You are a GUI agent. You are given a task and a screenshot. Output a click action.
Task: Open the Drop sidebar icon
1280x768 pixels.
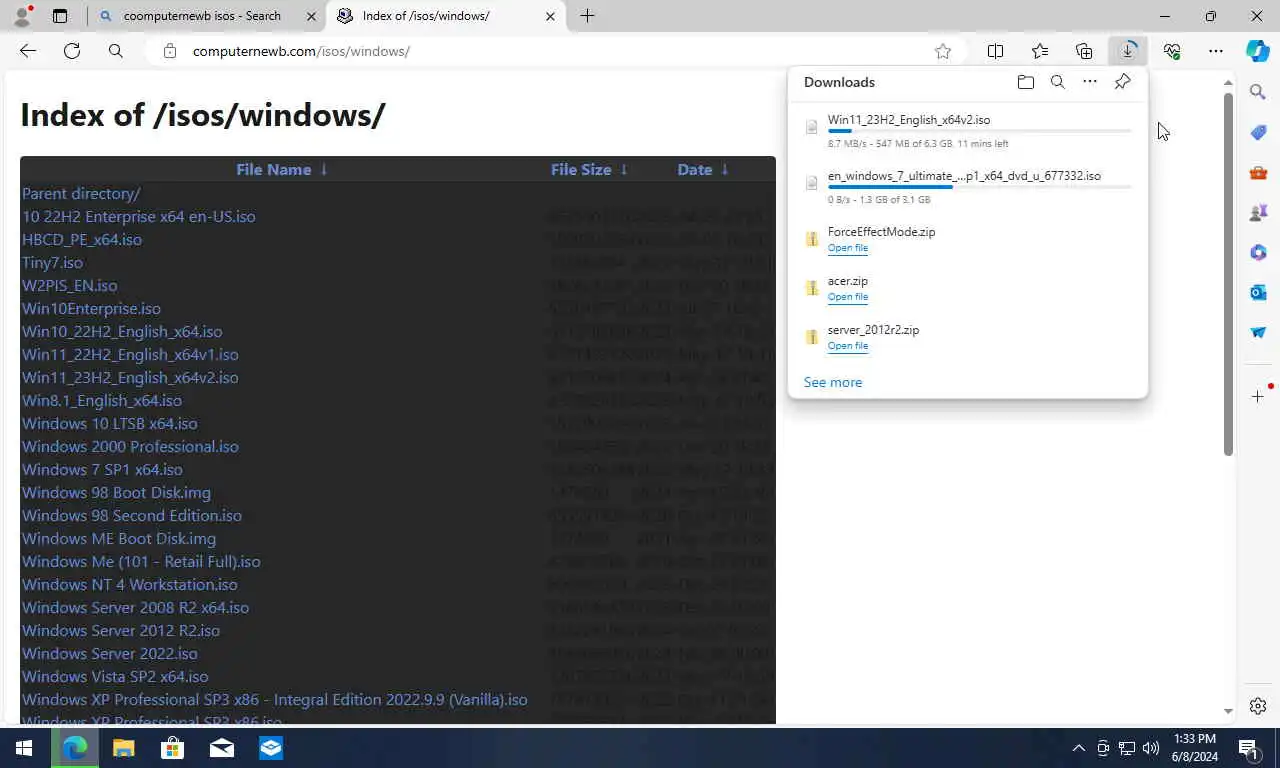pyautogui.click(x=1258, y=332)
